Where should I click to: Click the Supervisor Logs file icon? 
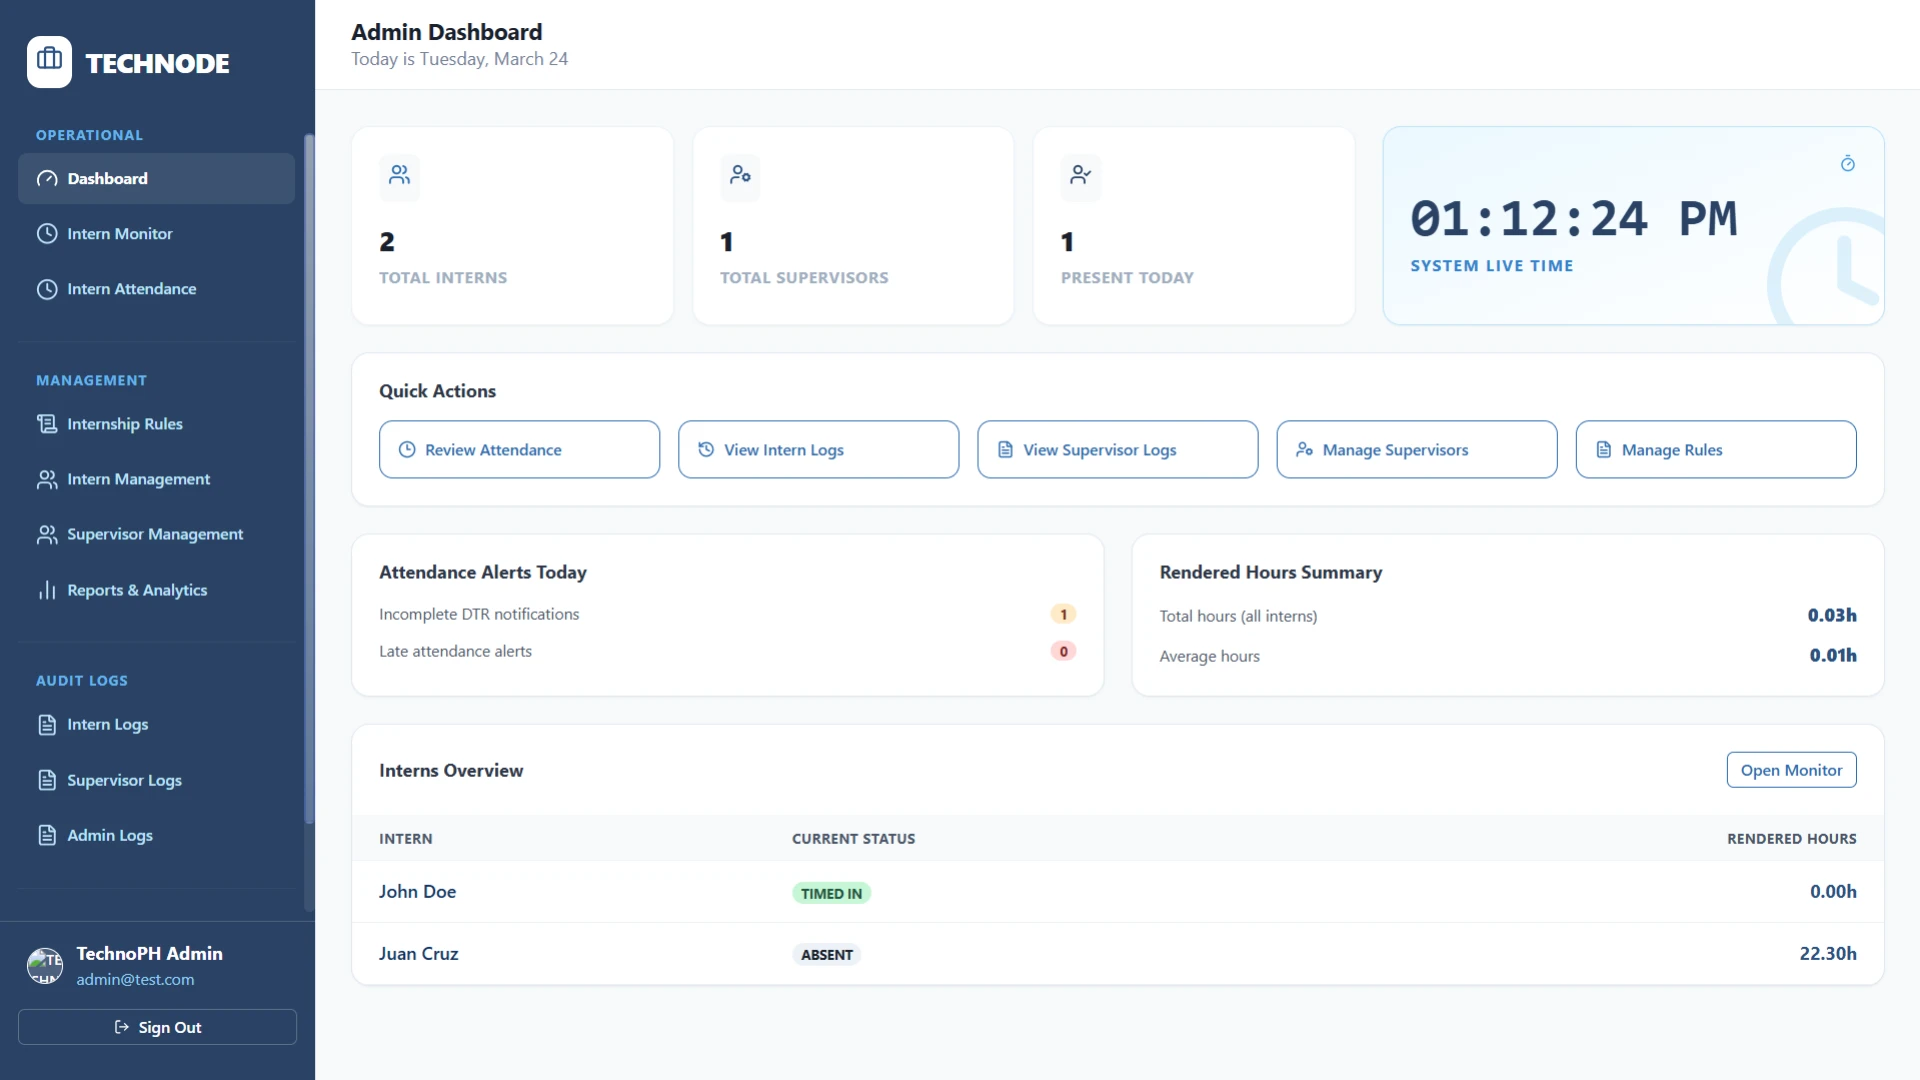click(x=47, y=780)
